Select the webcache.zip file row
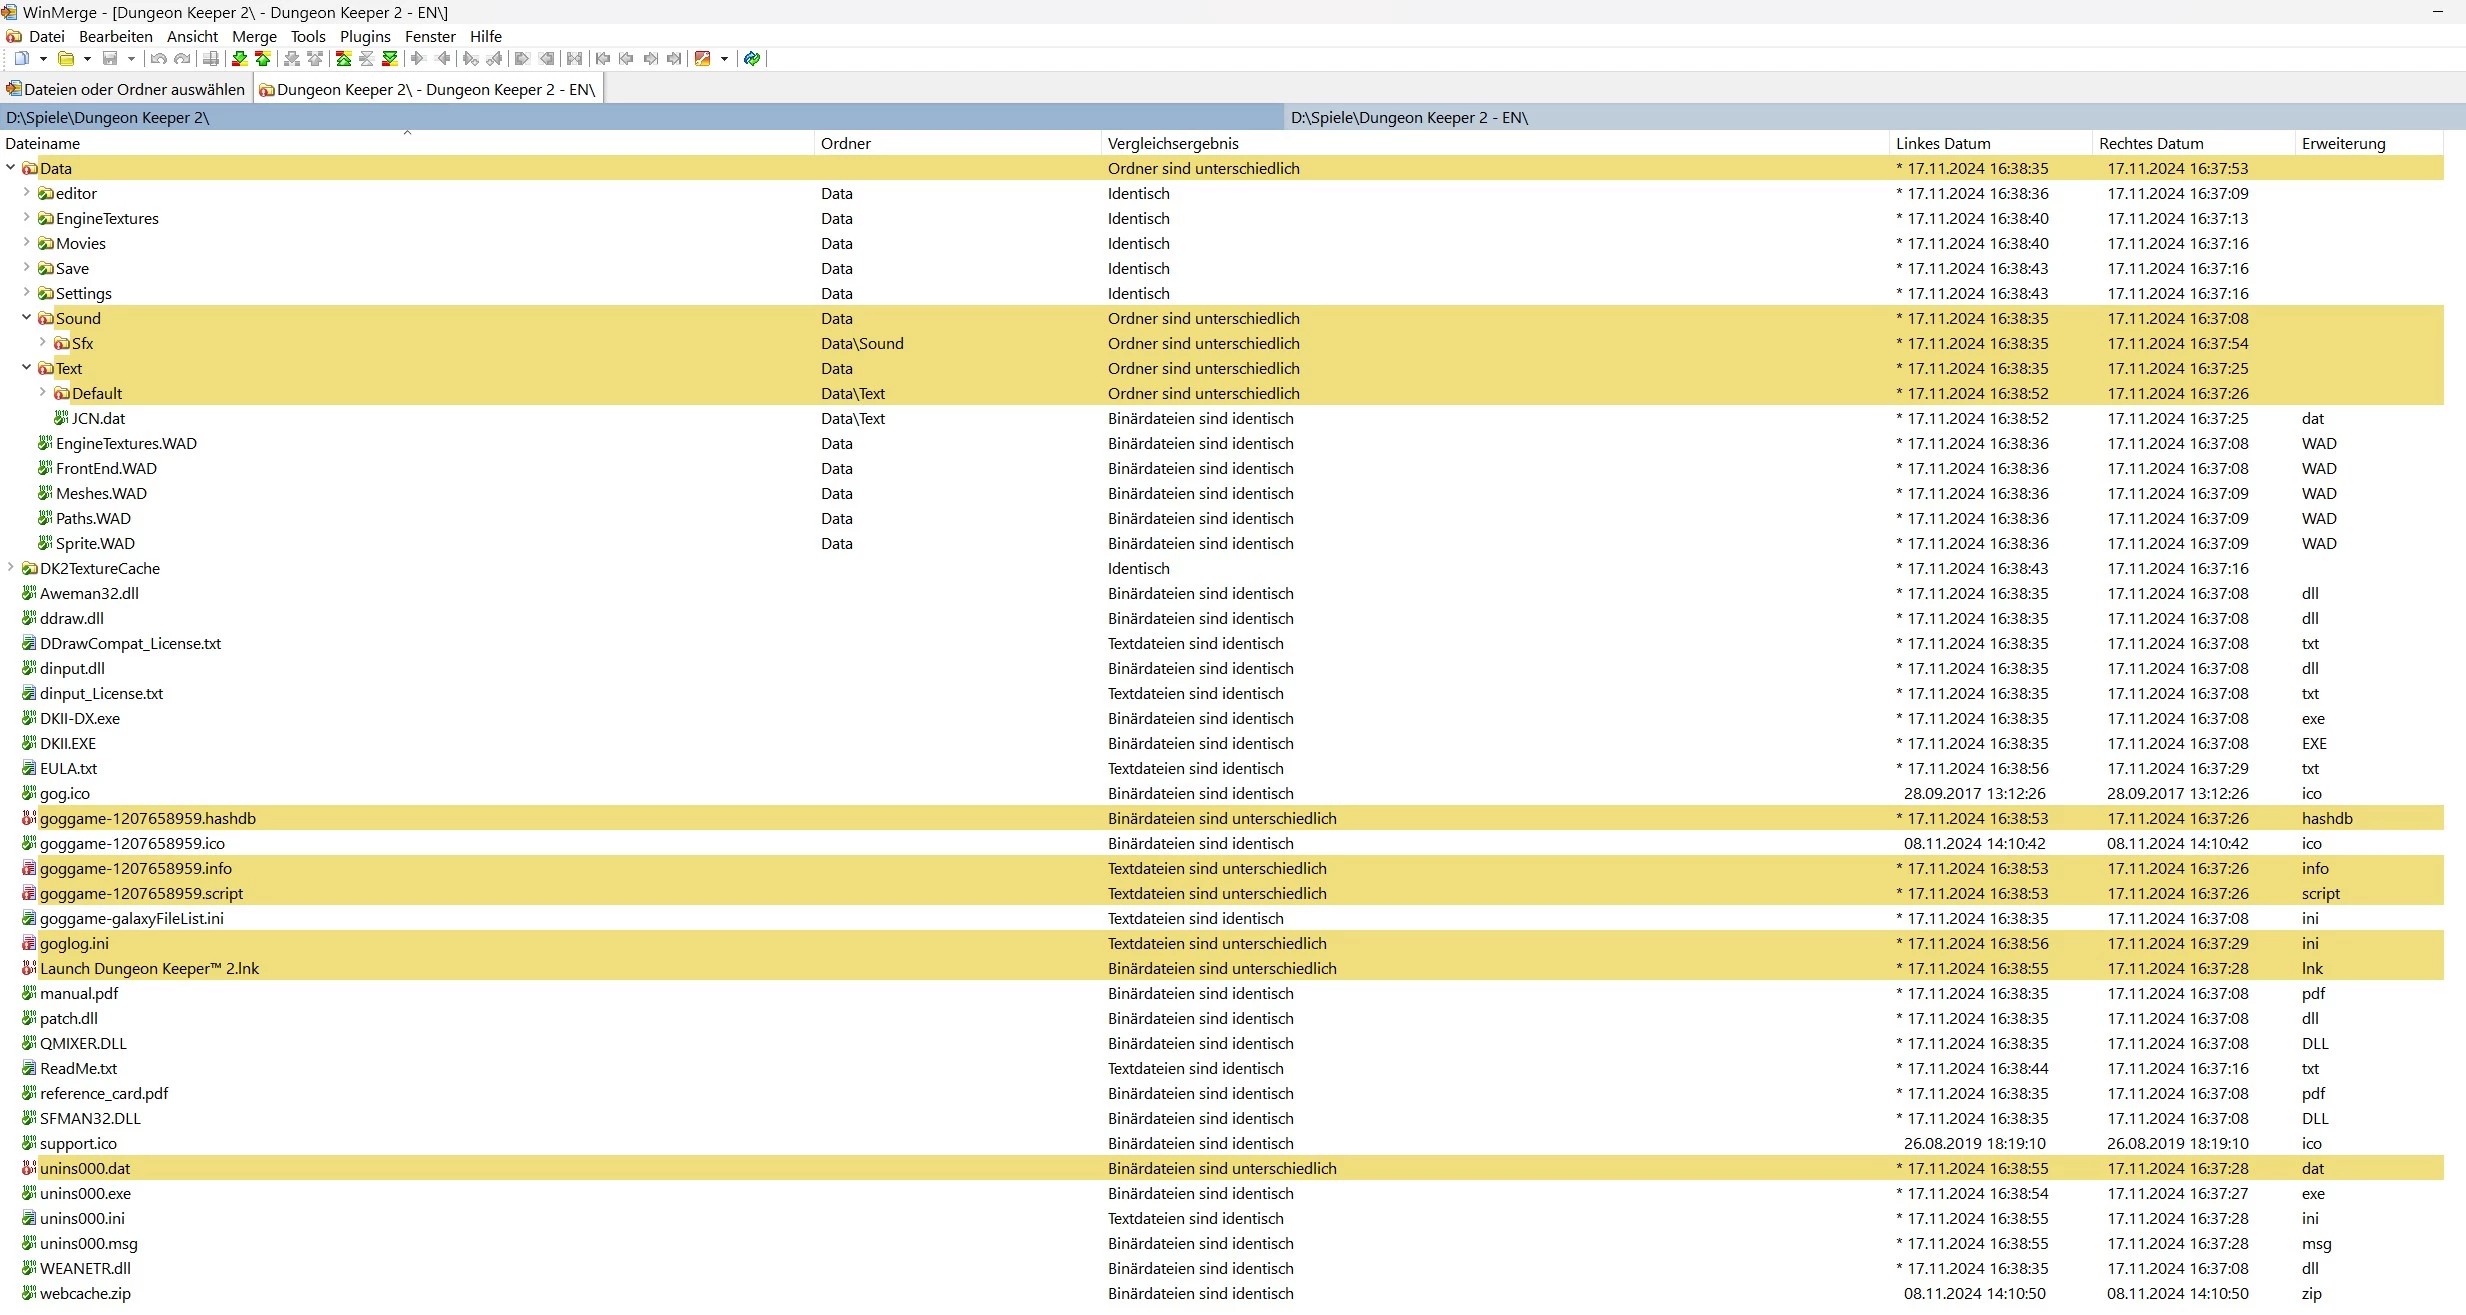The height and width of the screenshot is (1315, 2466). coord(1222,1293)
